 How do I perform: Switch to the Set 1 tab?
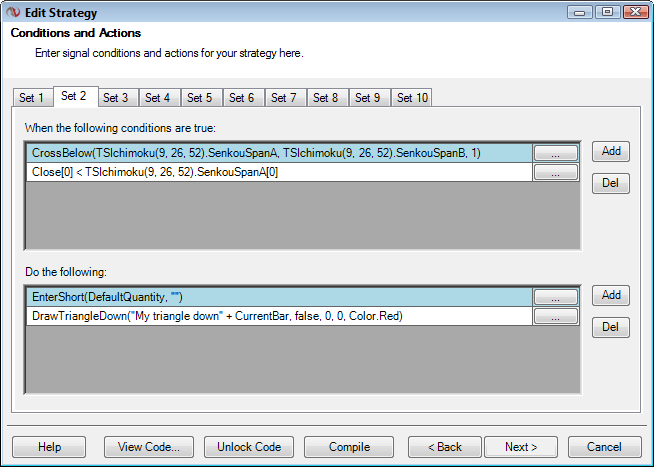[33, 98]
